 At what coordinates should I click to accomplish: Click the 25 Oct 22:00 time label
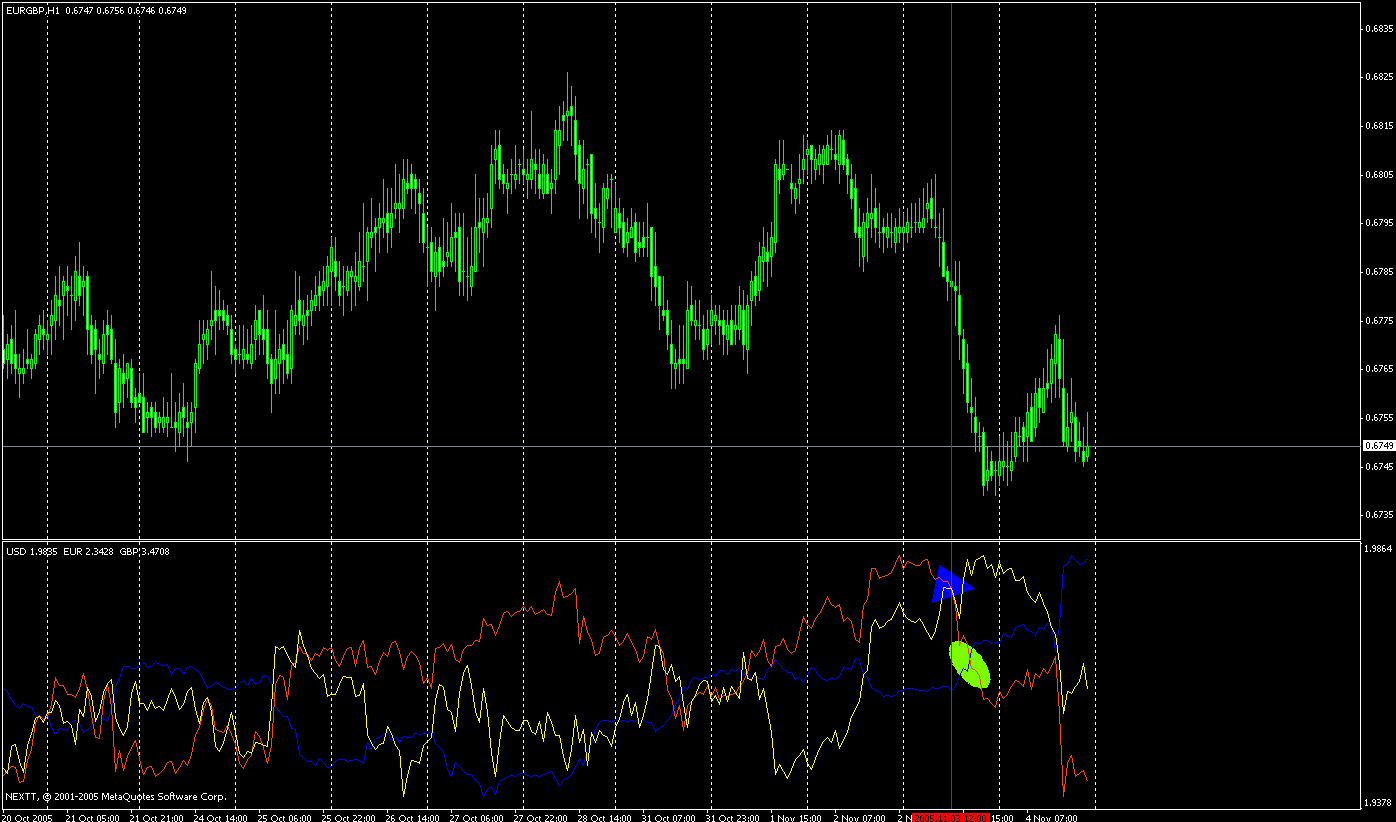pos(348,817)
